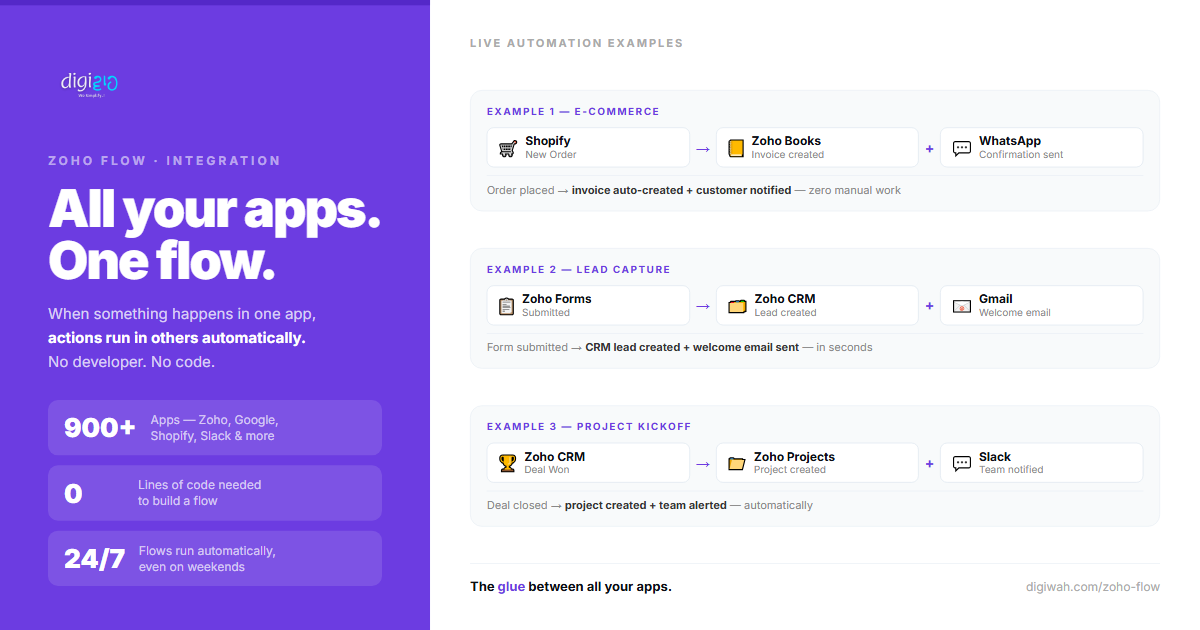Click the 'EXAMPLE 2 — LEAD CAPTURE' heading

[579, 270]
